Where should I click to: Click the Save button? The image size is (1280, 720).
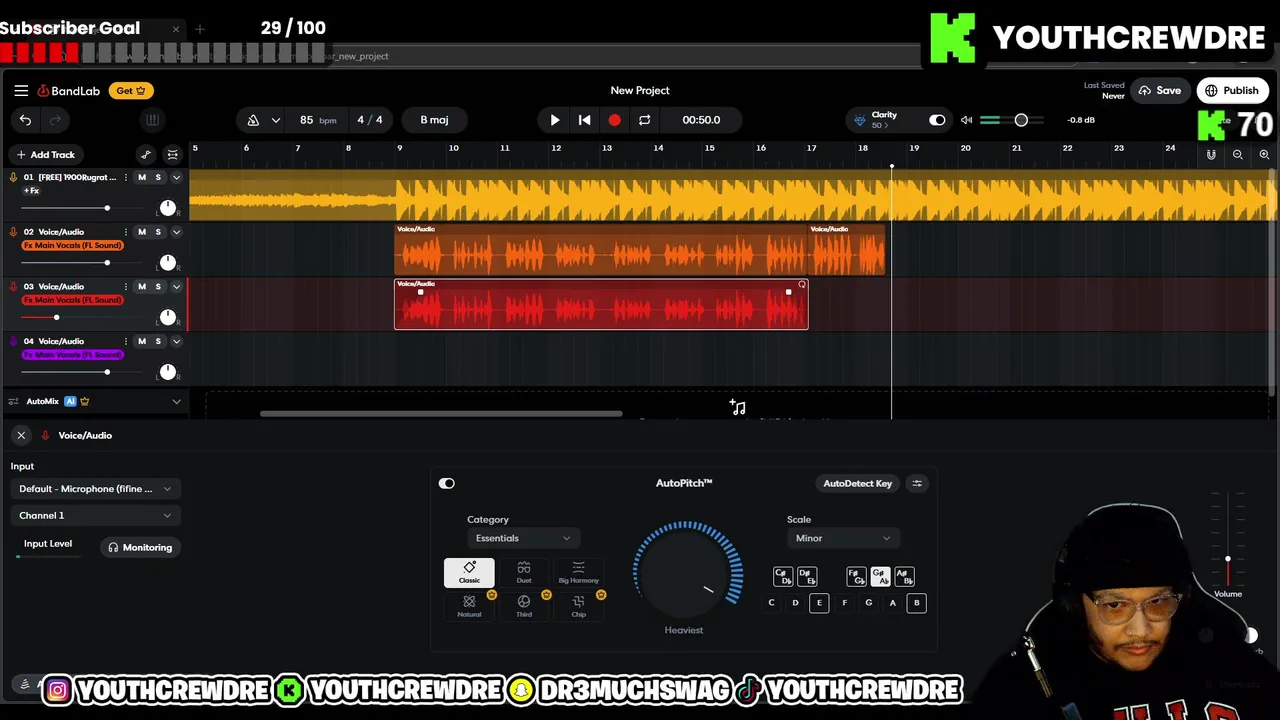(1160, 91)
